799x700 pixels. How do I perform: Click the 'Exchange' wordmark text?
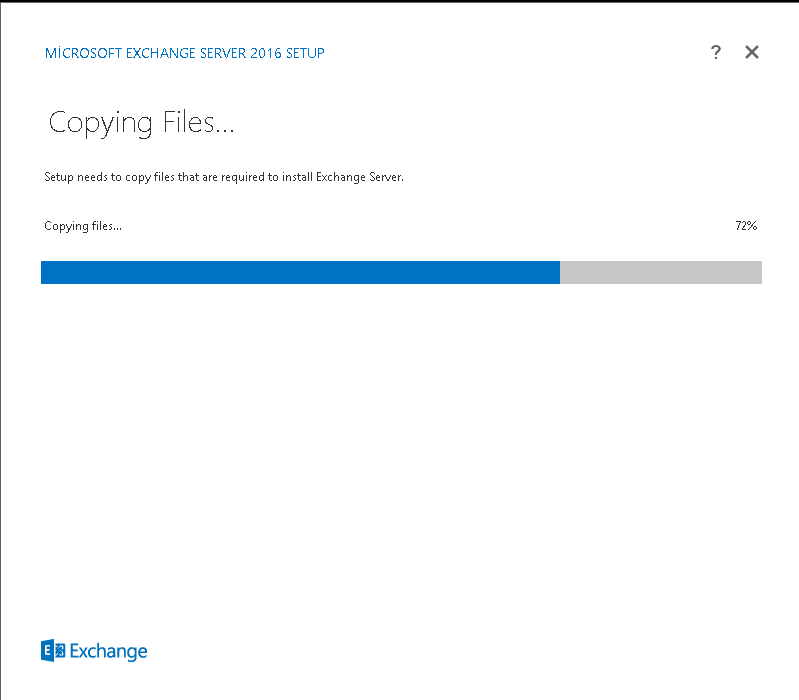click(x=109, y=651)
